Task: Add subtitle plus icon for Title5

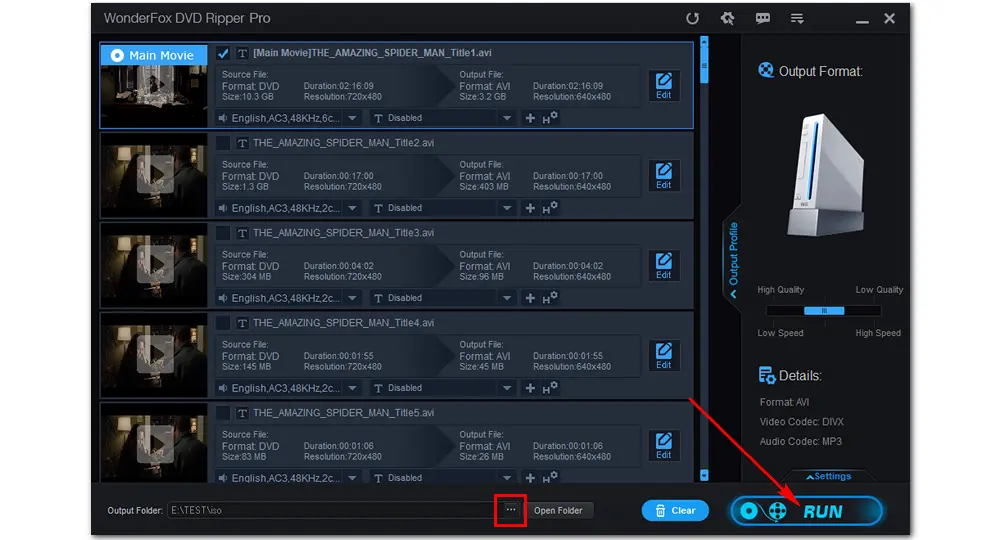Action: (530, 478)
